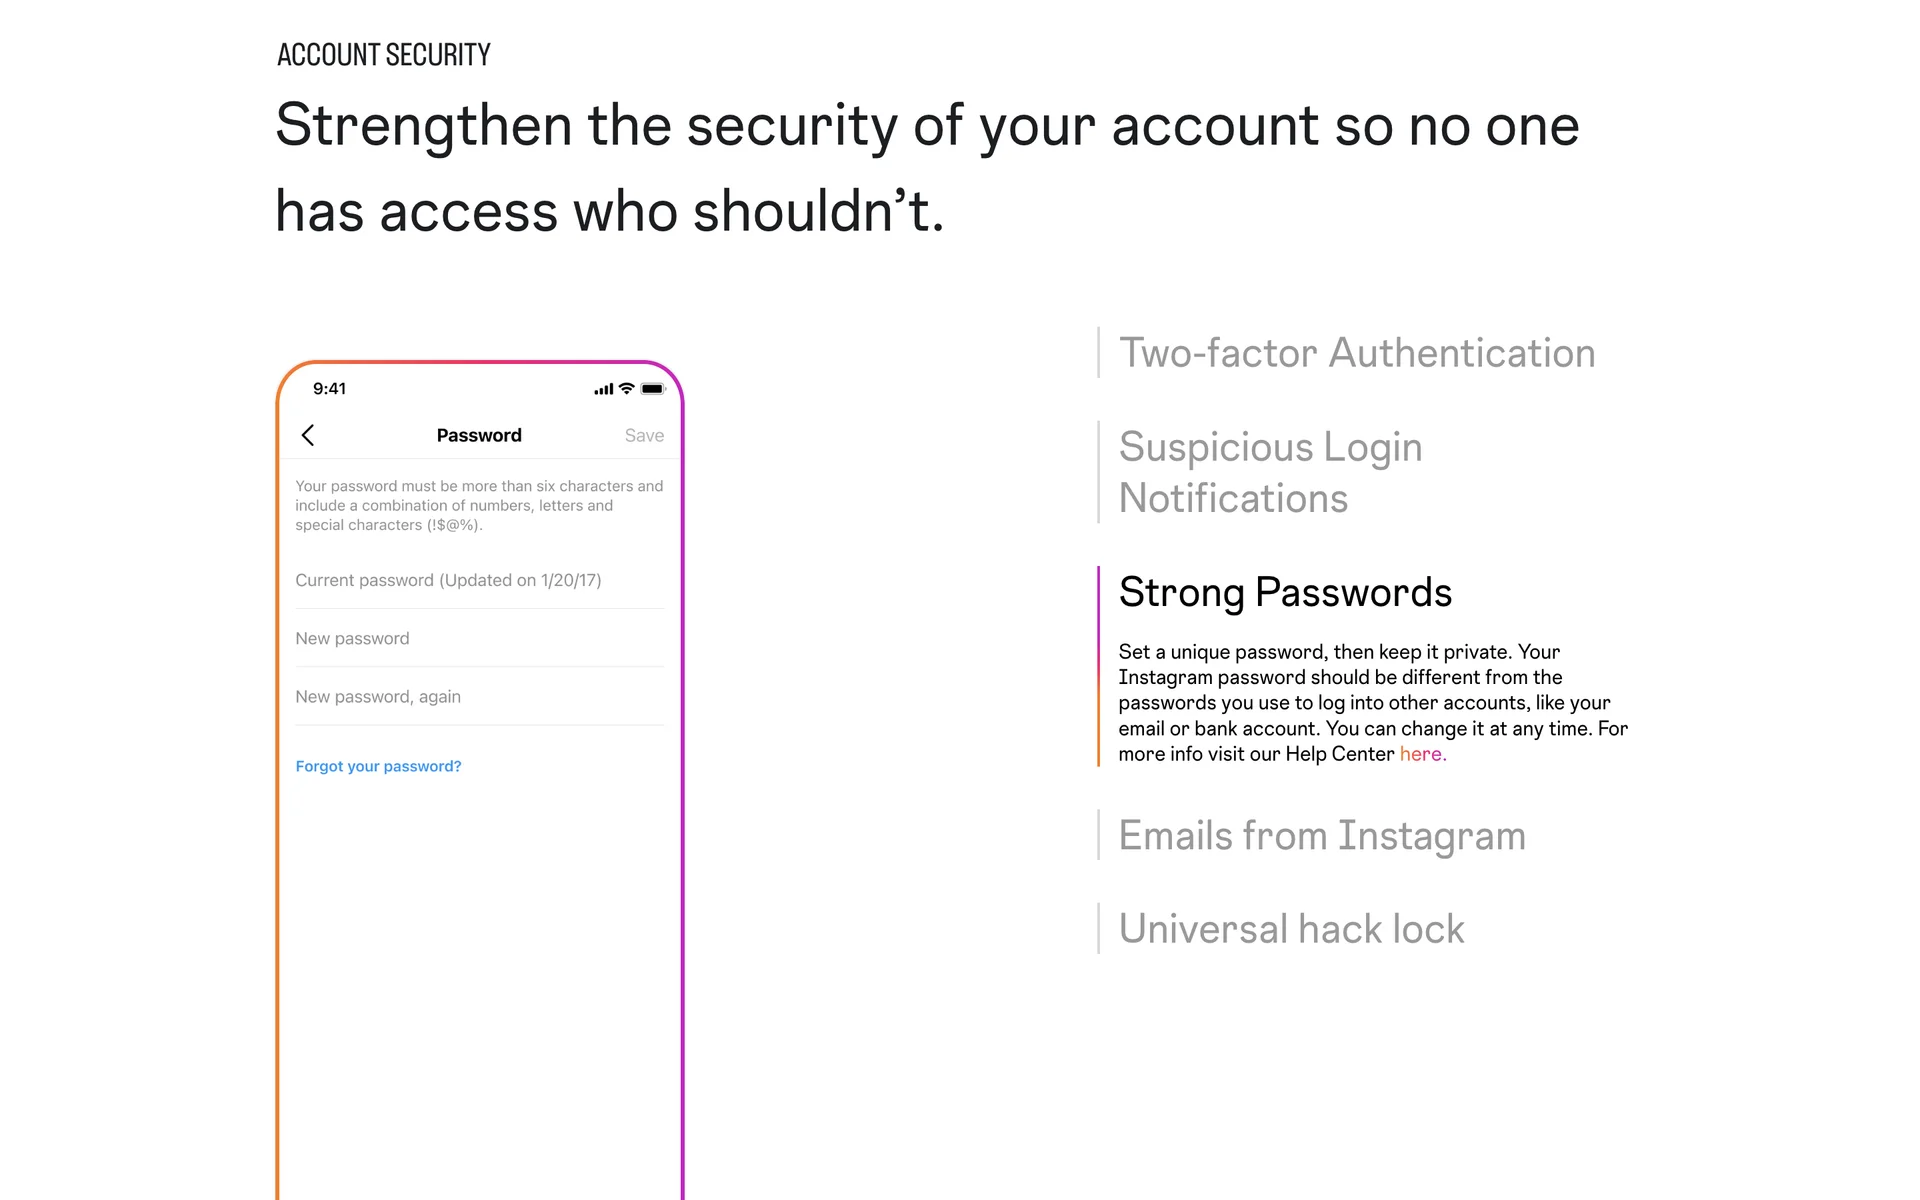Screen dimensions: 1920x1200
Task: Expand the Emails from Instagram section
Action: [1322, 836]
